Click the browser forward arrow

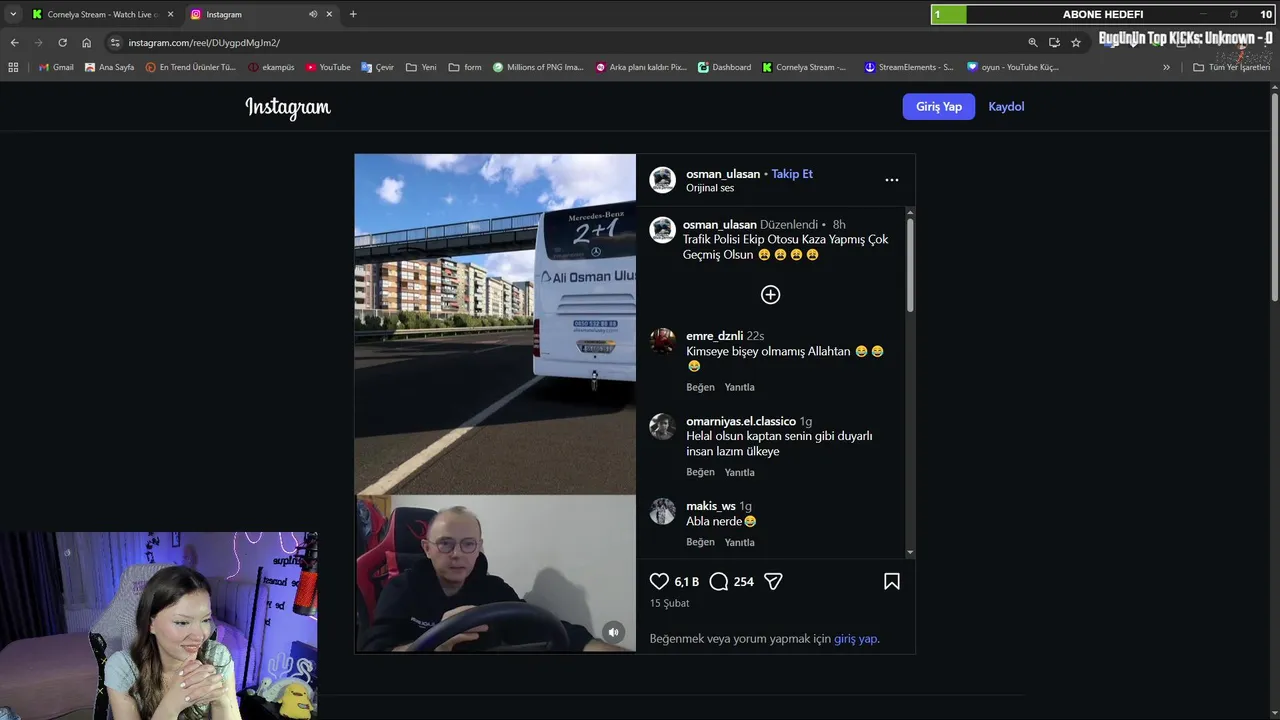pyautogui.click(x=38, y=43)
